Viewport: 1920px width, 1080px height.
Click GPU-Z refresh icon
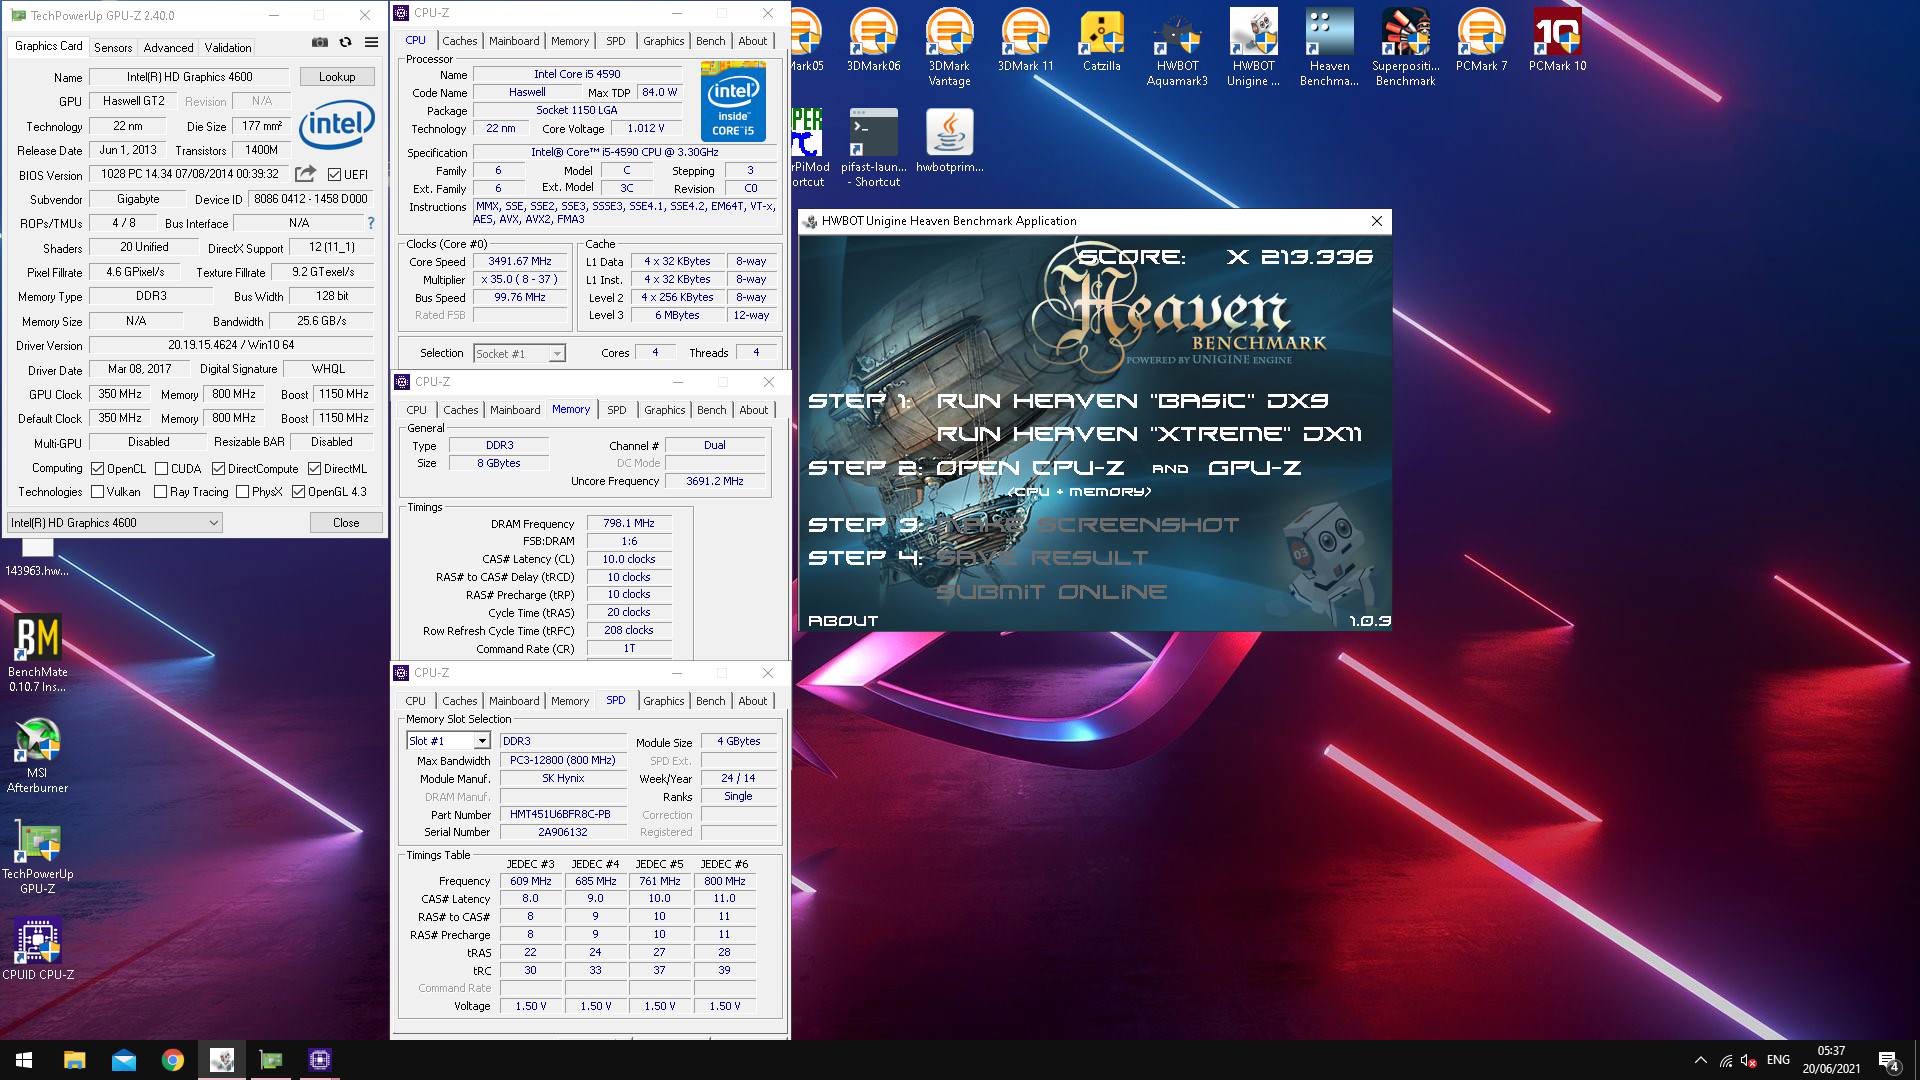345,43
